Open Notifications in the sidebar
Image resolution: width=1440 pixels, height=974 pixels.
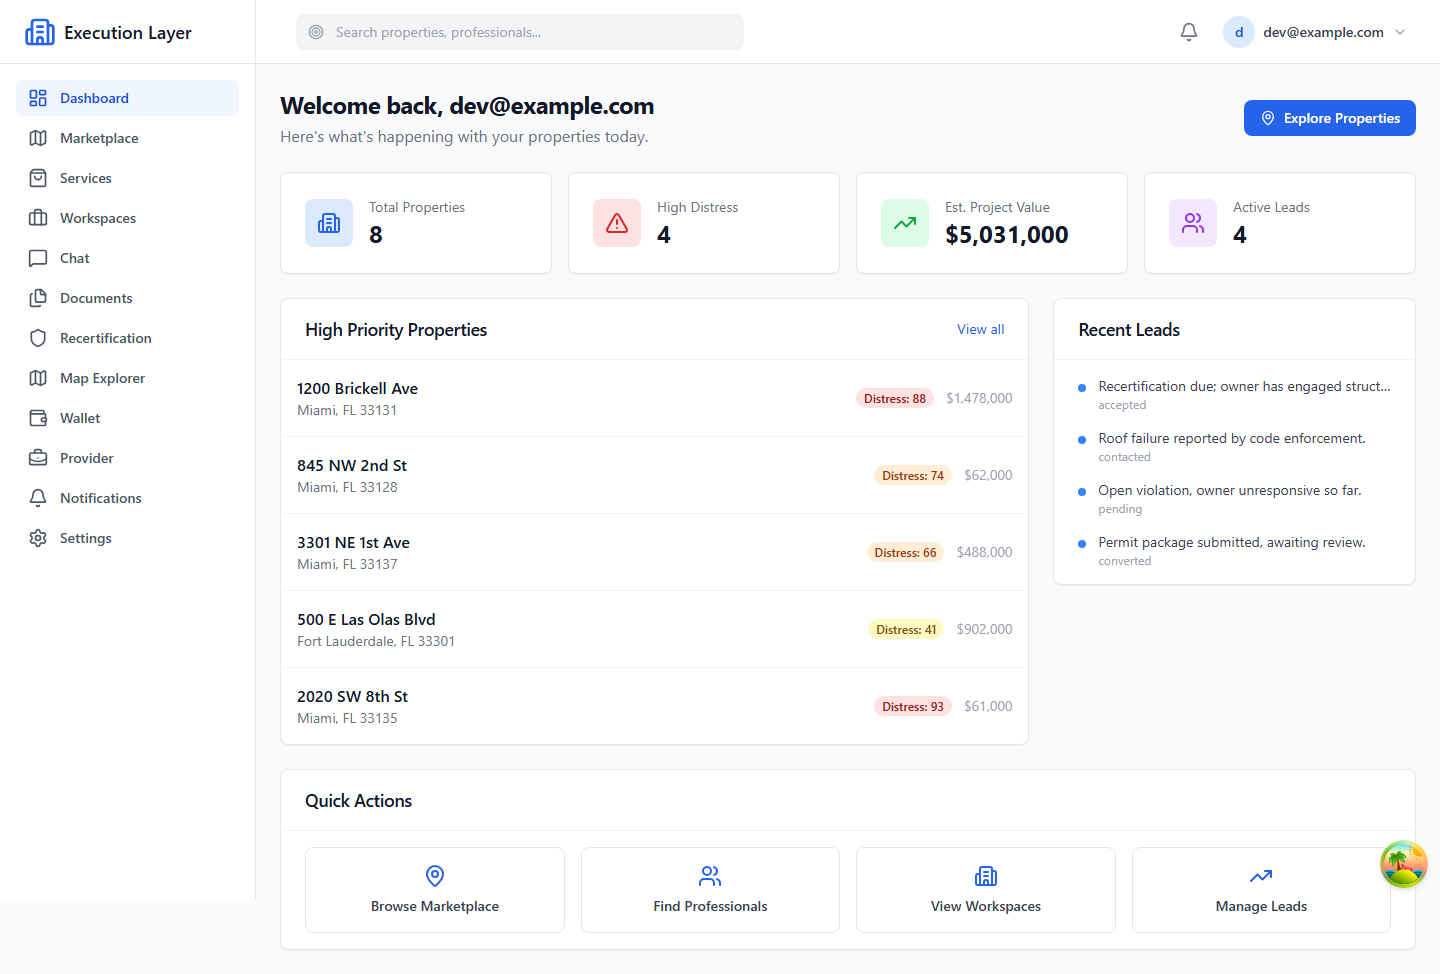click(x=127, y=498)
